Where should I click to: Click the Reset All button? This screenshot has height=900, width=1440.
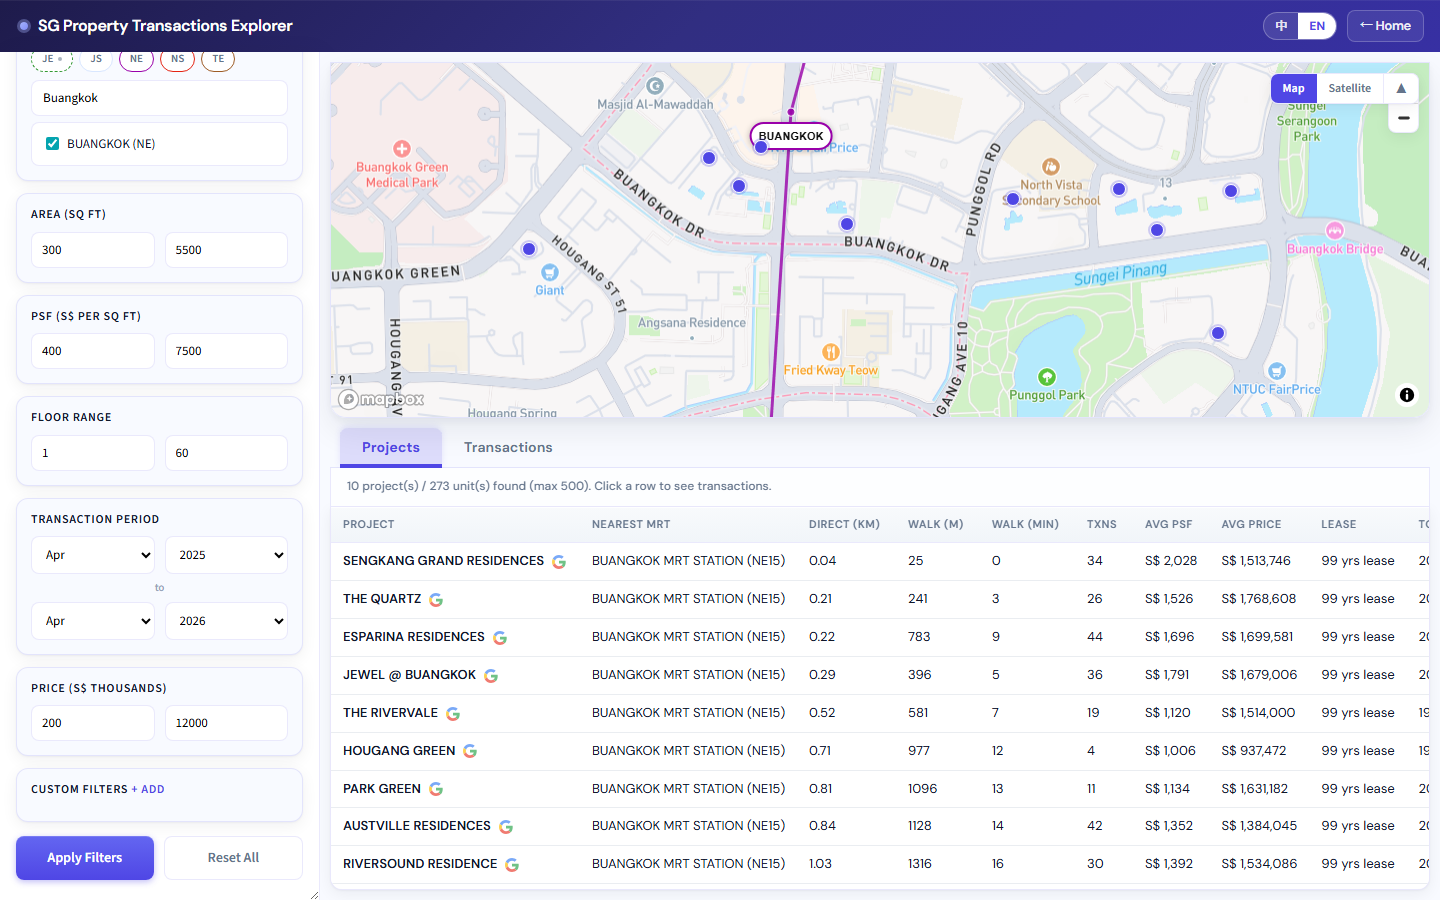233,858
